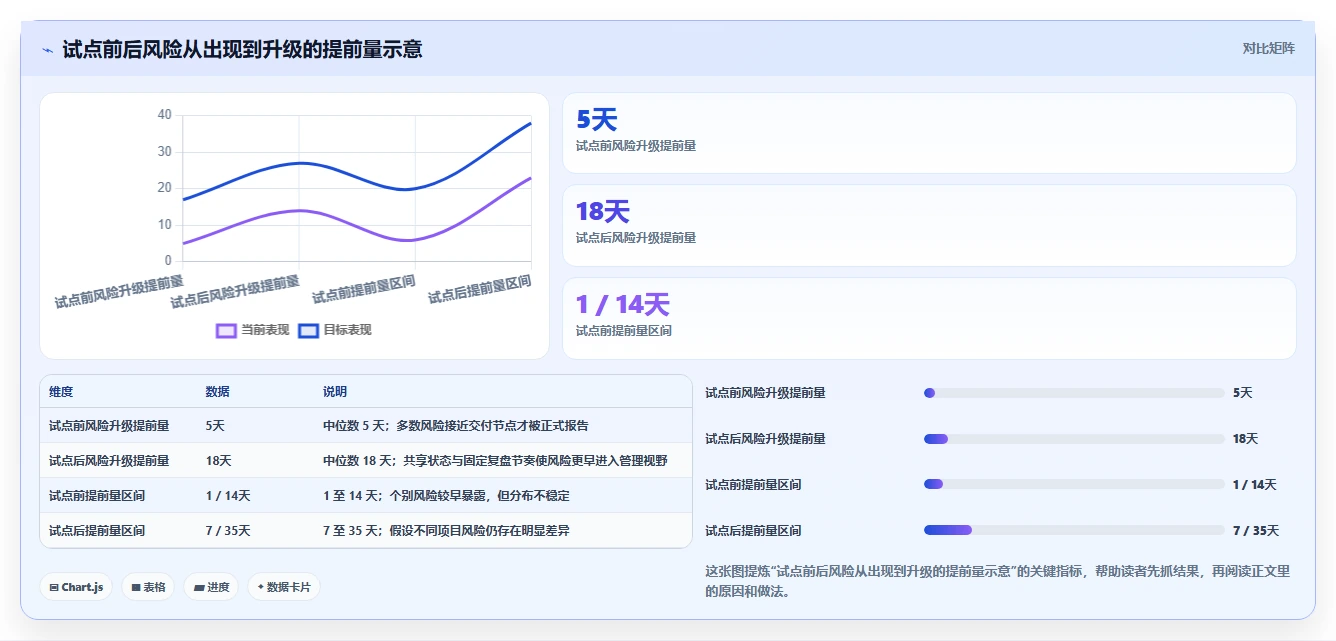Screen dimensions: 1336x641
Task: Click the 5天 data card value
Action: tap(597, 120)
